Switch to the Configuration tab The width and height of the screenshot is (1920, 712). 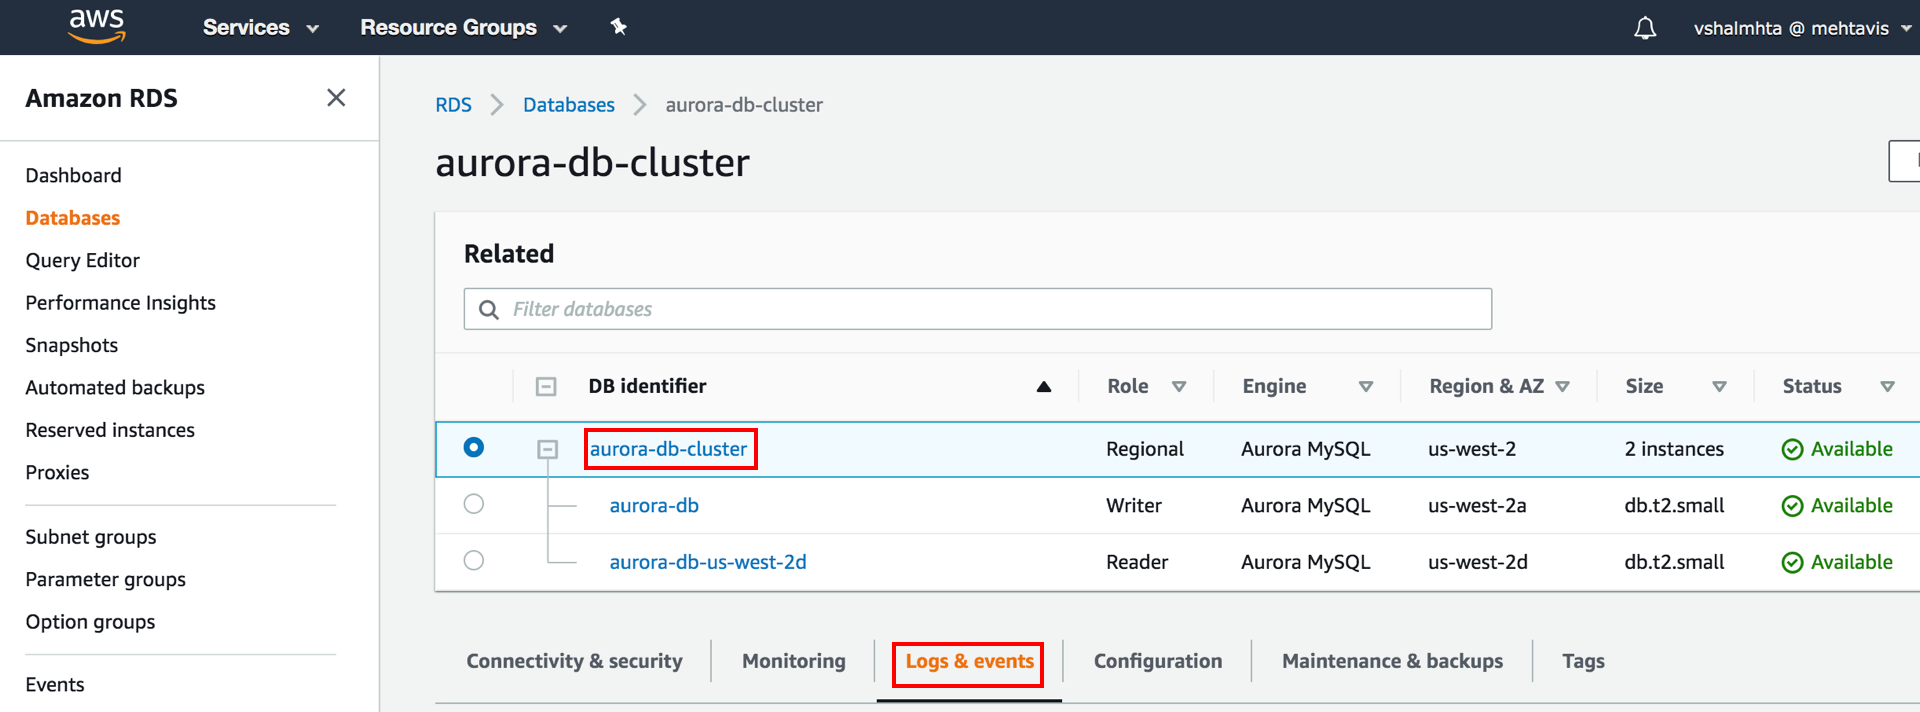pyautogui.click(x=1158, y=661)
